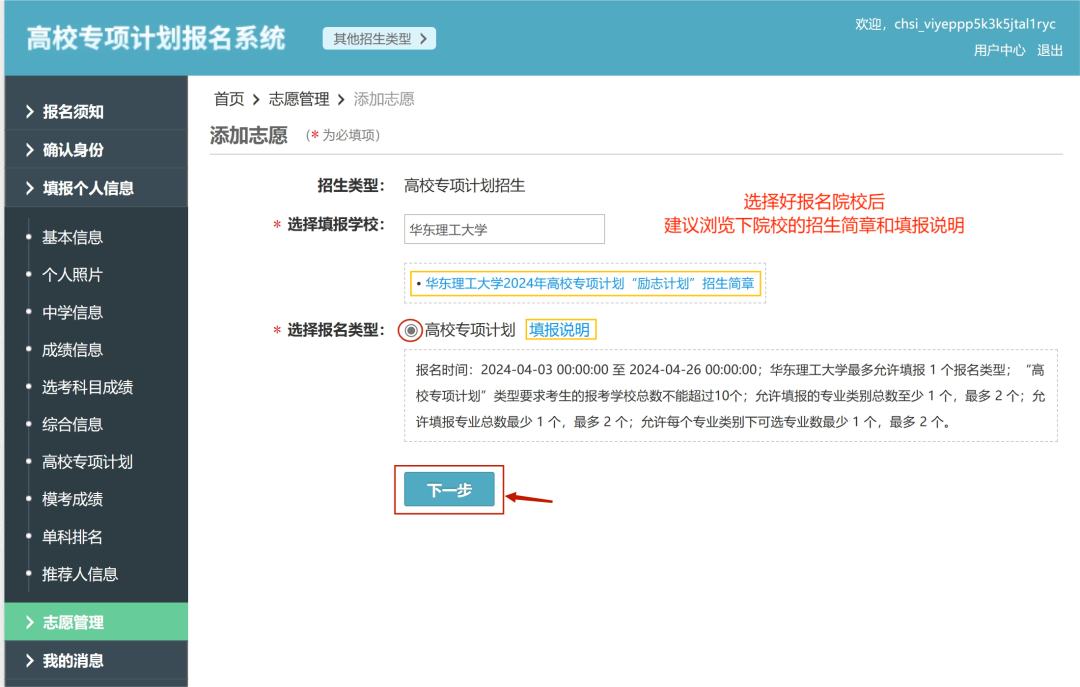This screenshot has width=1080, height=687.
Task: Navigate to 首页 via breadcrumb
Action: (228, 99)
